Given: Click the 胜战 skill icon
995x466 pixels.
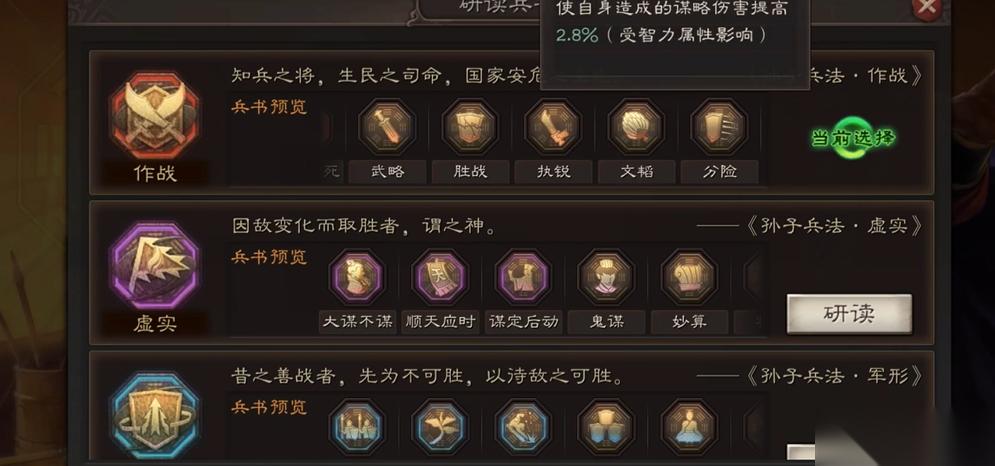Looking at the screenshot, I should 470,127.
